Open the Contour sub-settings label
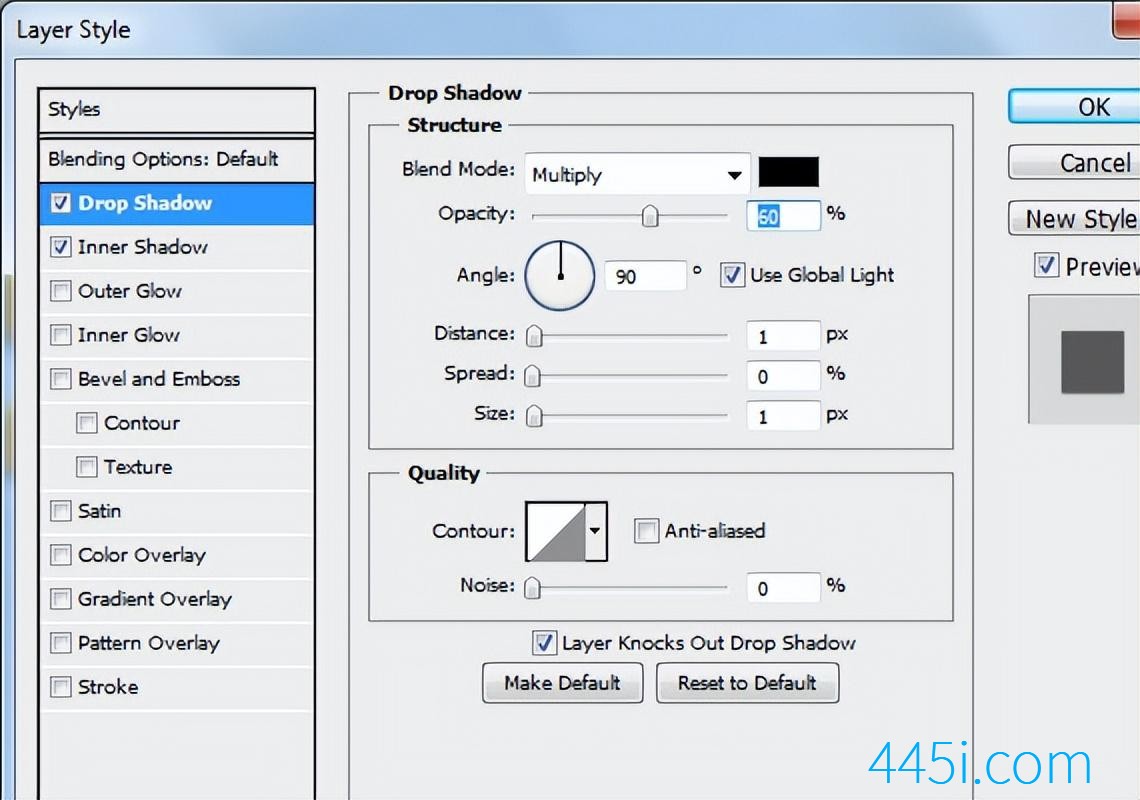The height and width of the screenshot is (800, 1140). (142, 423)
